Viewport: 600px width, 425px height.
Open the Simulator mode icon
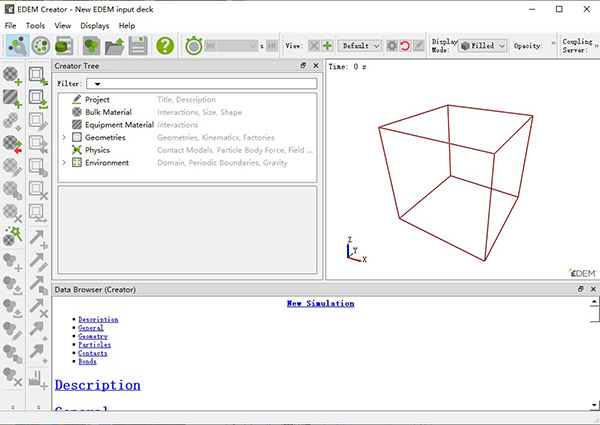pos(41,45)
